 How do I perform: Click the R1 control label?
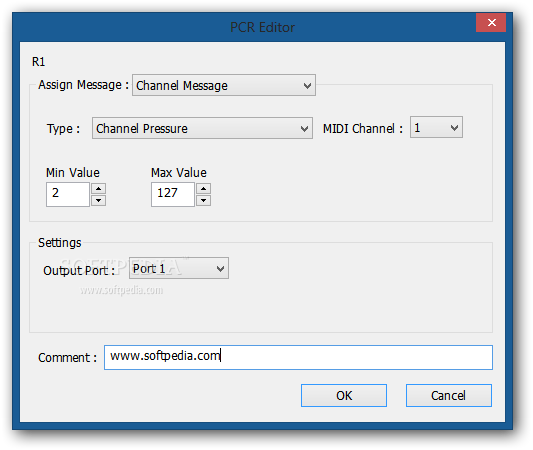[38, 62]
